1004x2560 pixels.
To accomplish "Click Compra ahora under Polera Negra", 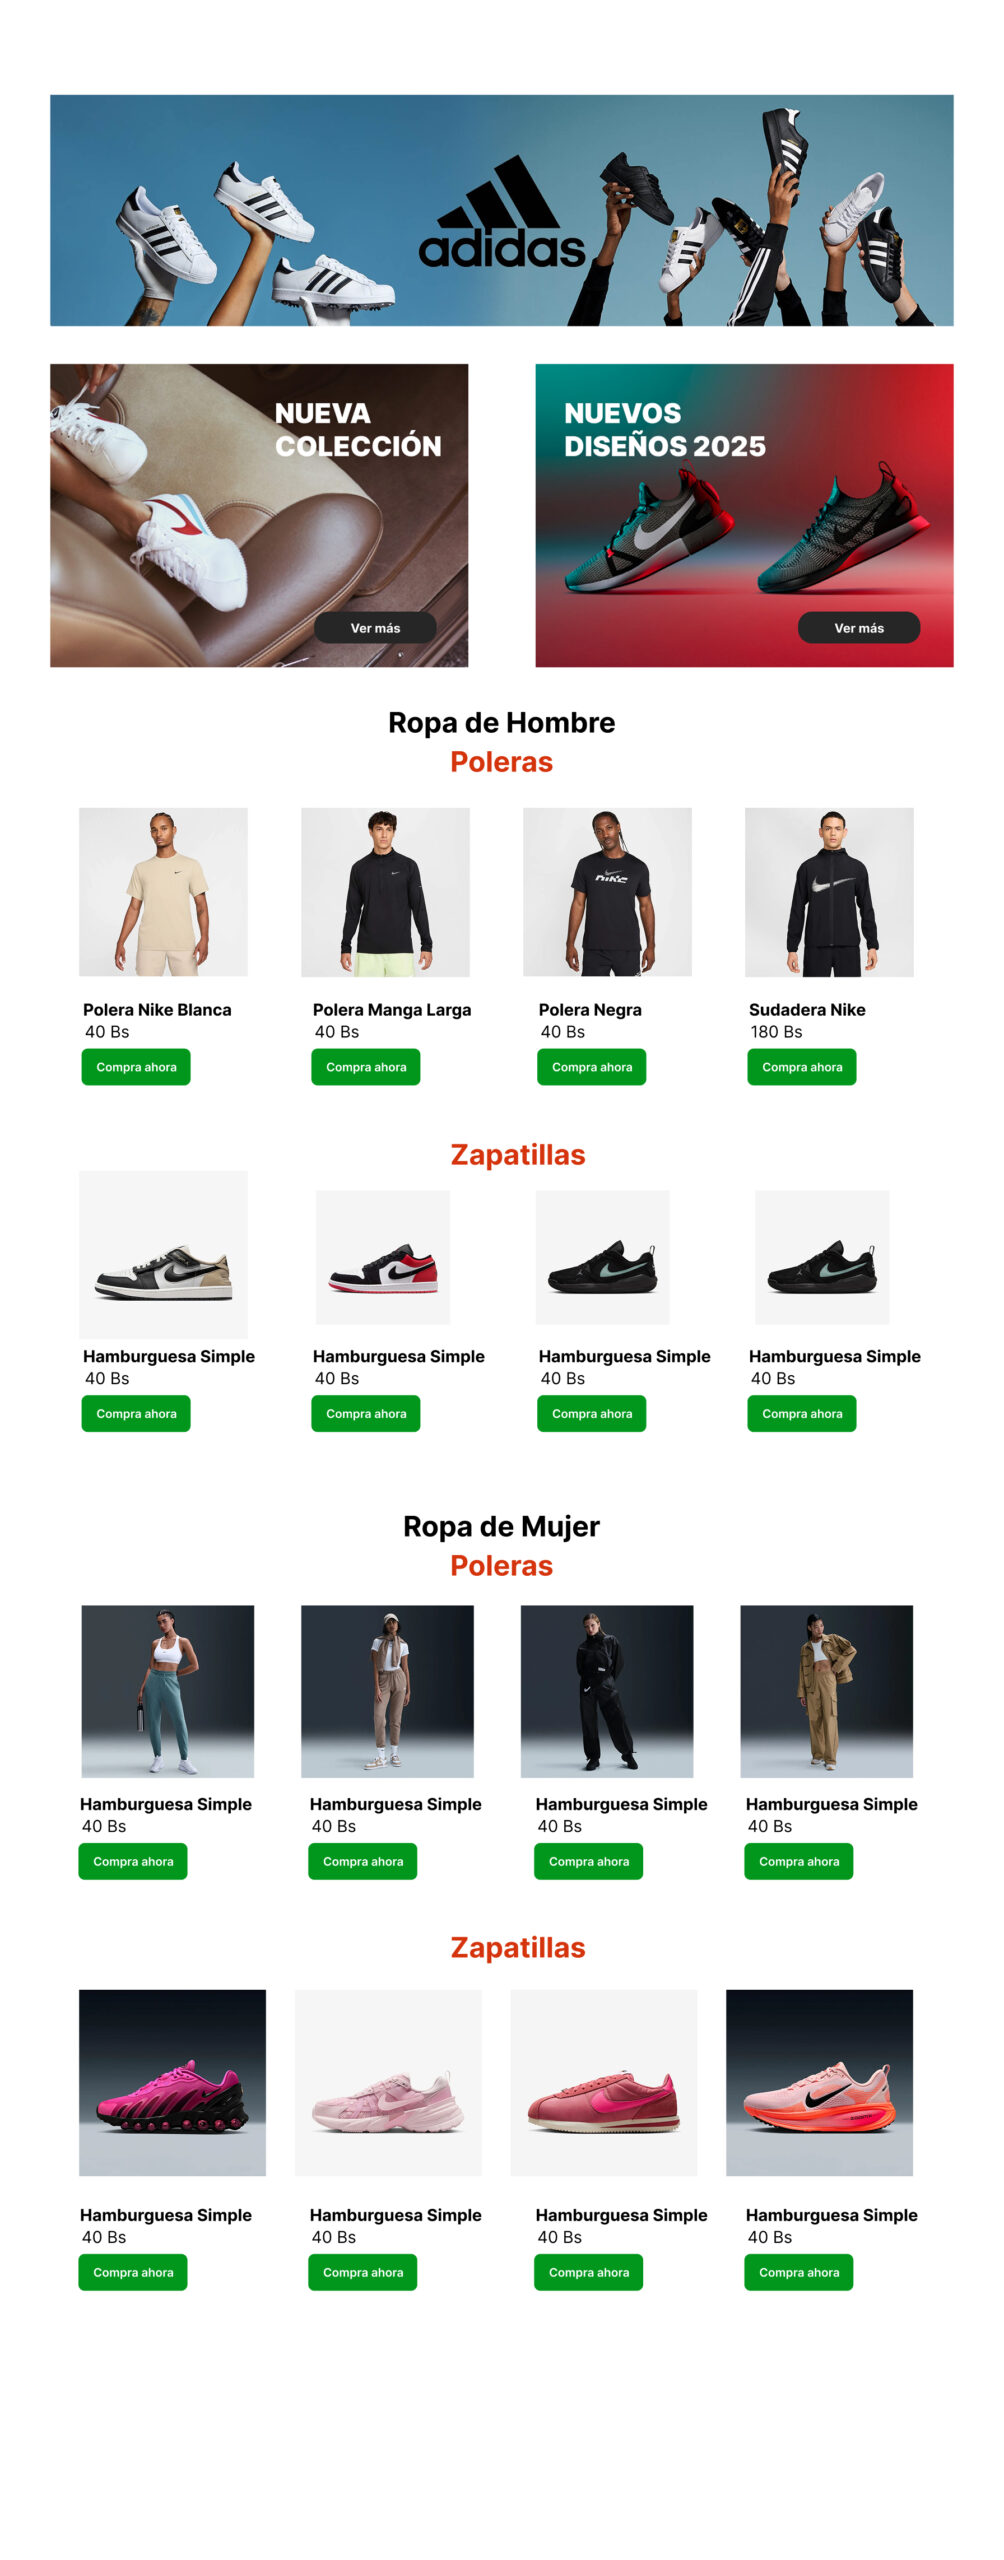I will (x=591, y=1066).
